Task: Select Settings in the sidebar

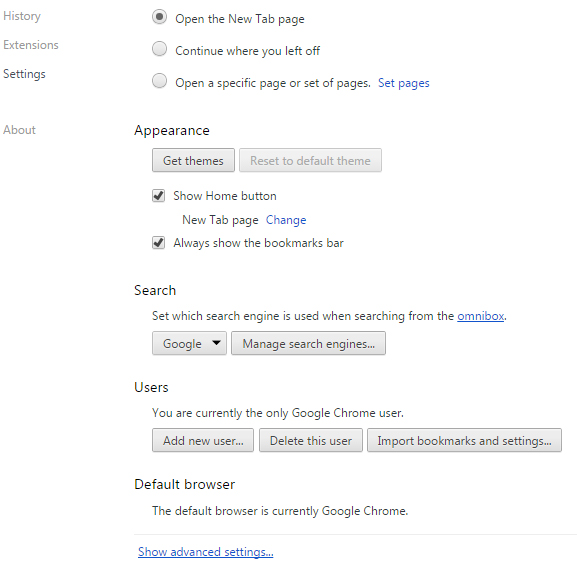Action: pyautogui.click(x=24, y=74)
